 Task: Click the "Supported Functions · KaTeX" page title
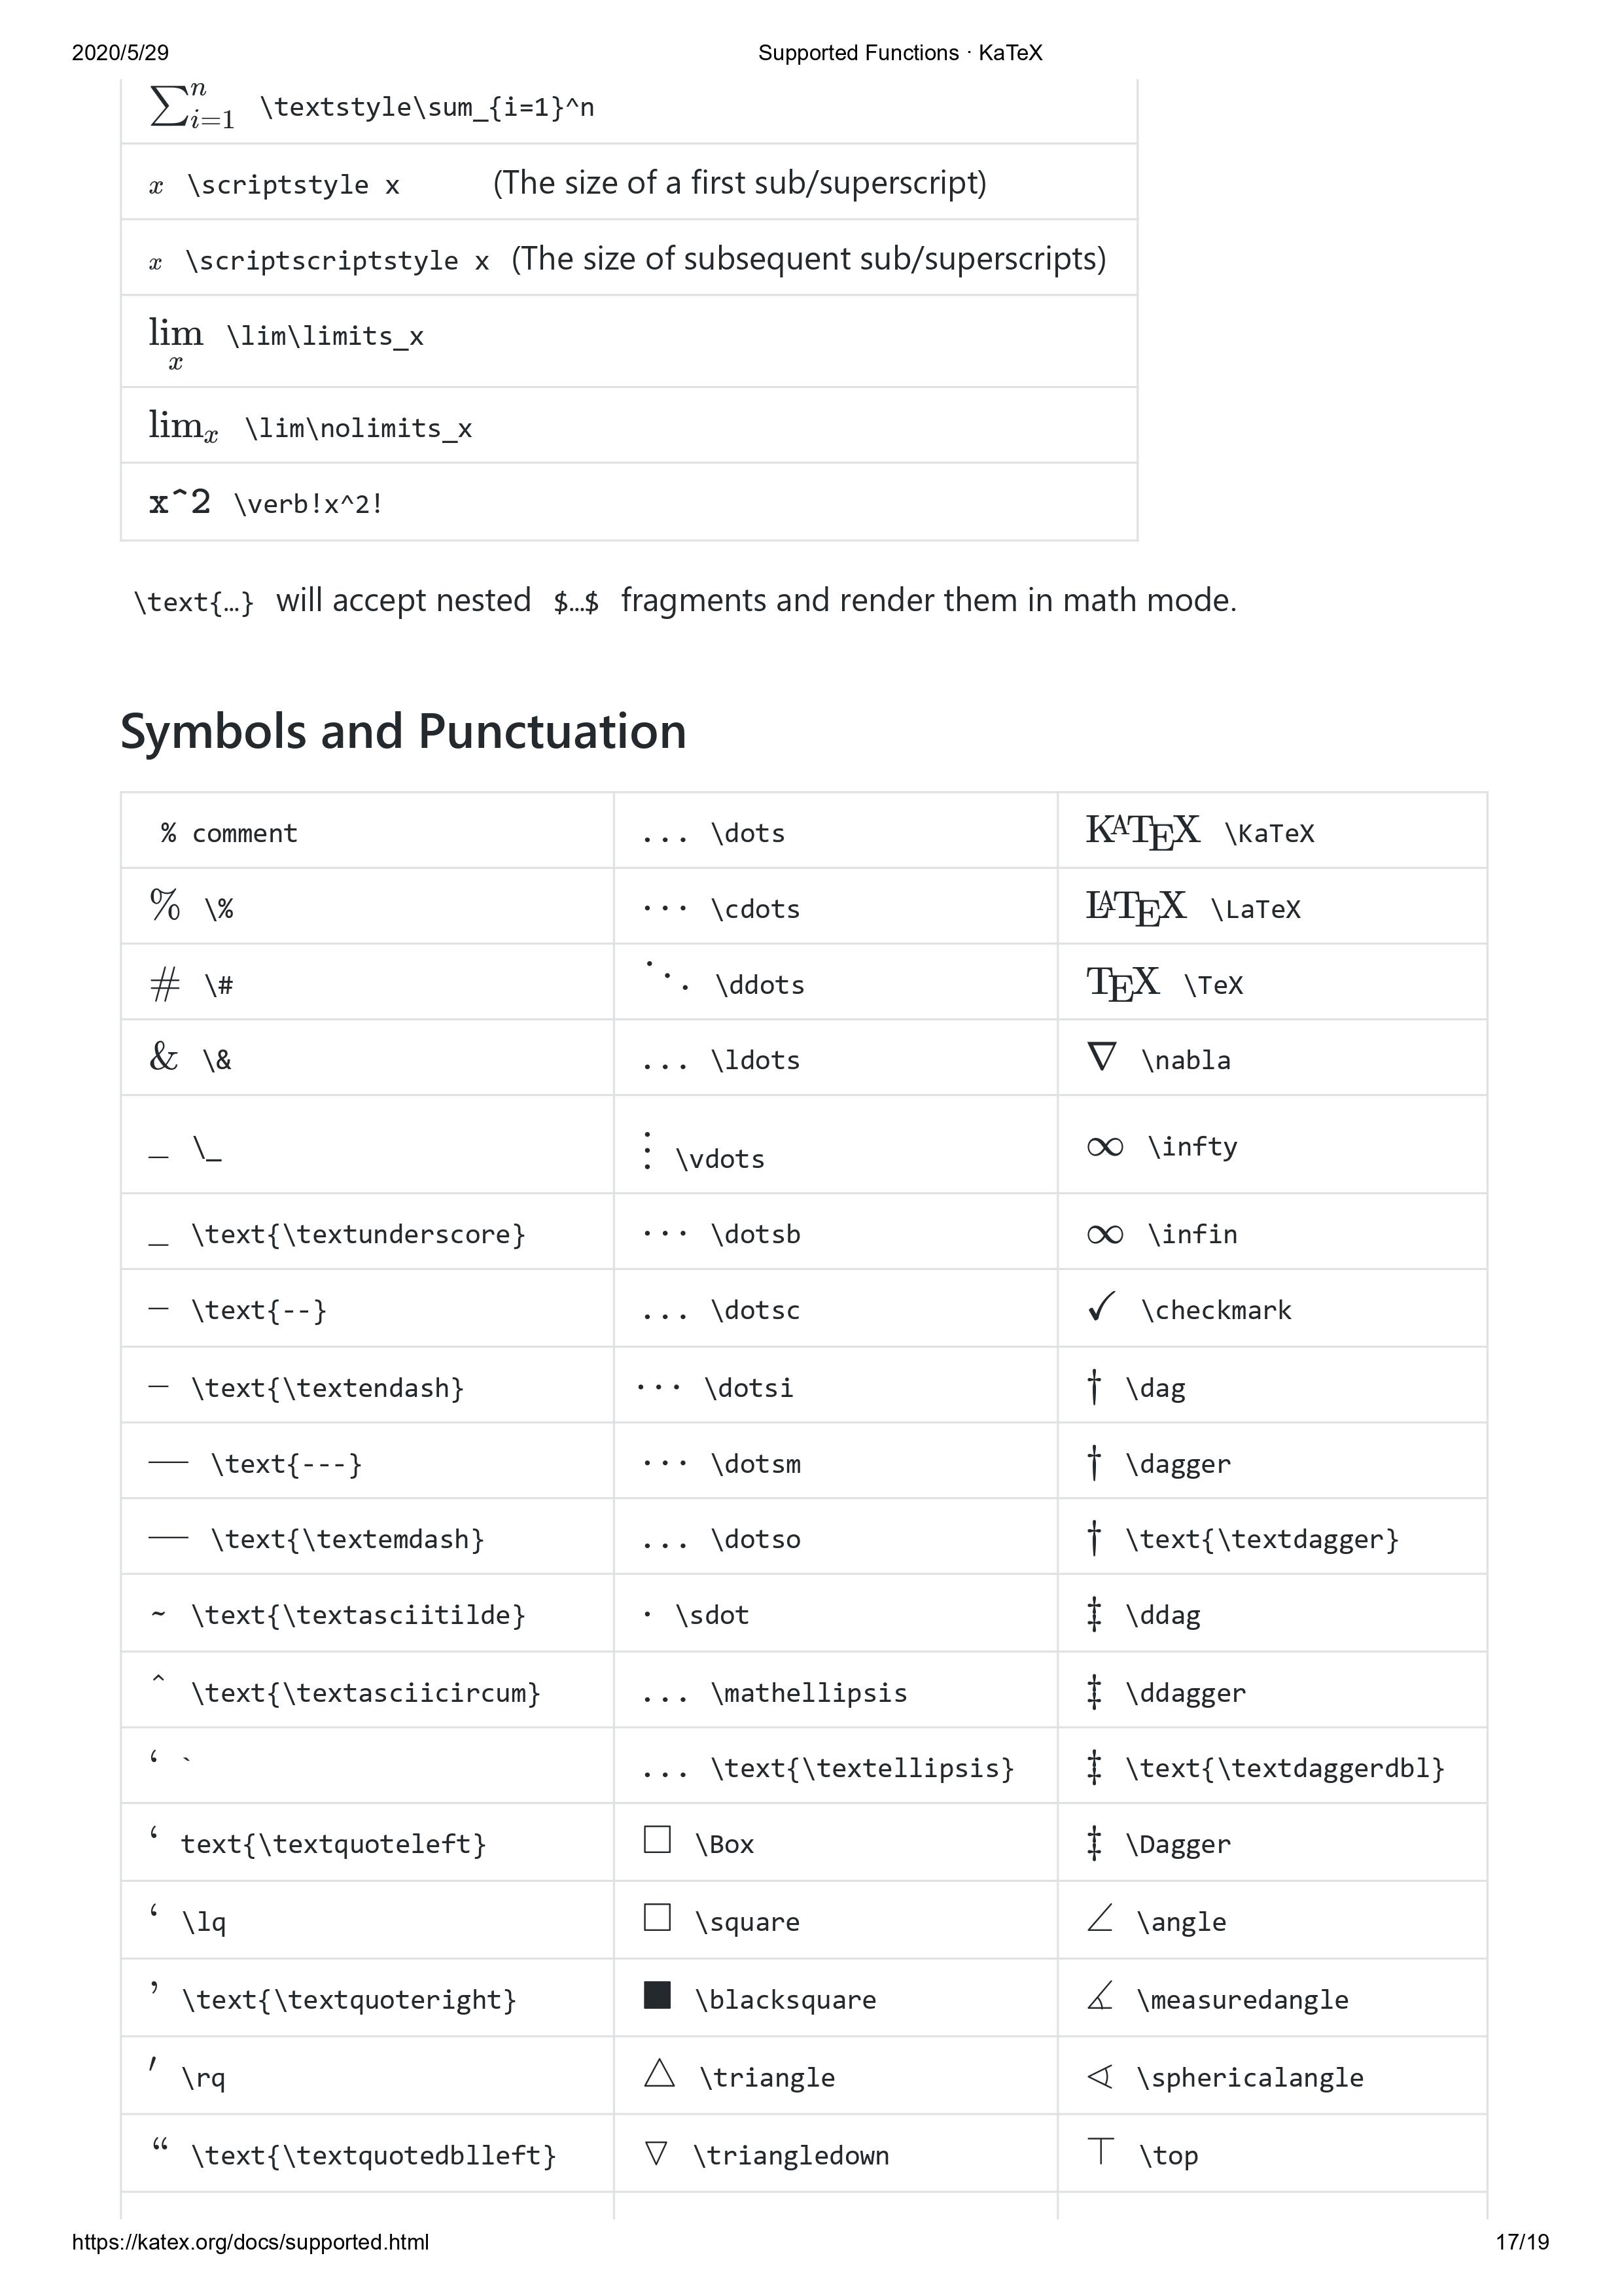(x=899, y=53)
